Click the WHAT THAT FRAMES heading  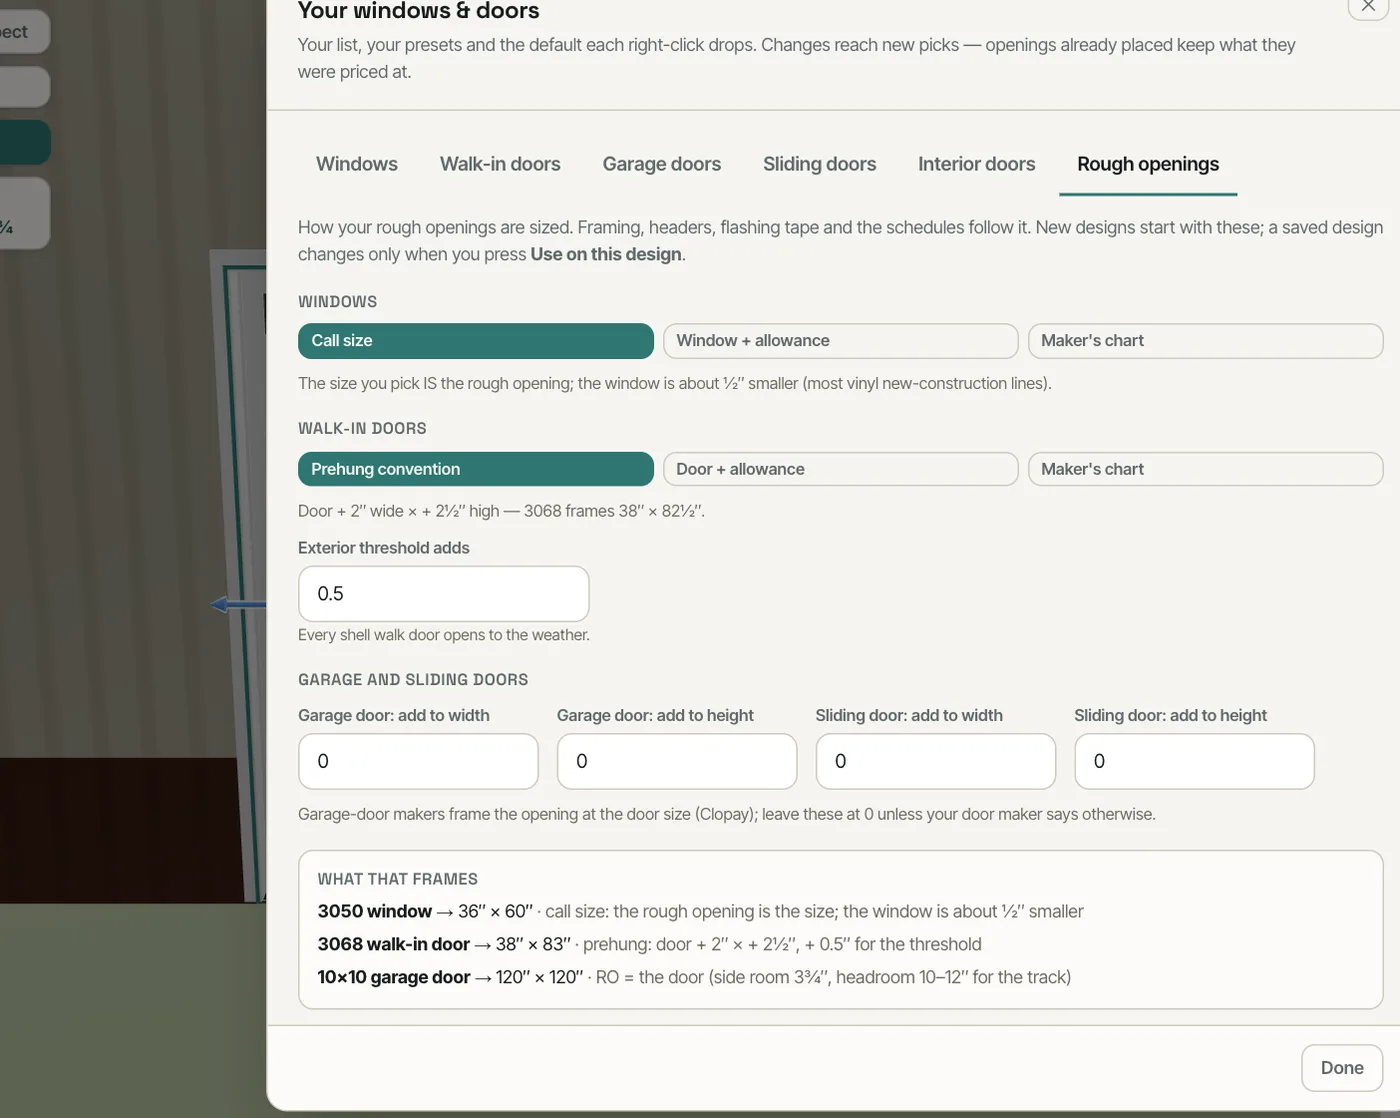point(397,879)
